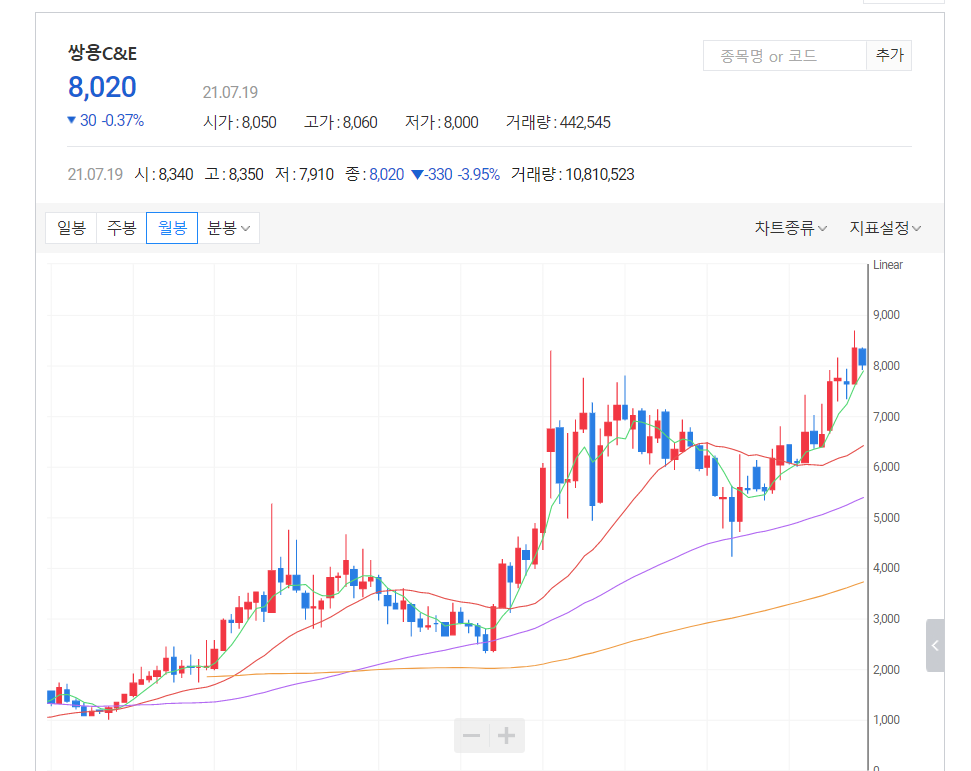
Task: Expand the side panel arrow tab
Action: pyautogui.click(x=935, y=645)
